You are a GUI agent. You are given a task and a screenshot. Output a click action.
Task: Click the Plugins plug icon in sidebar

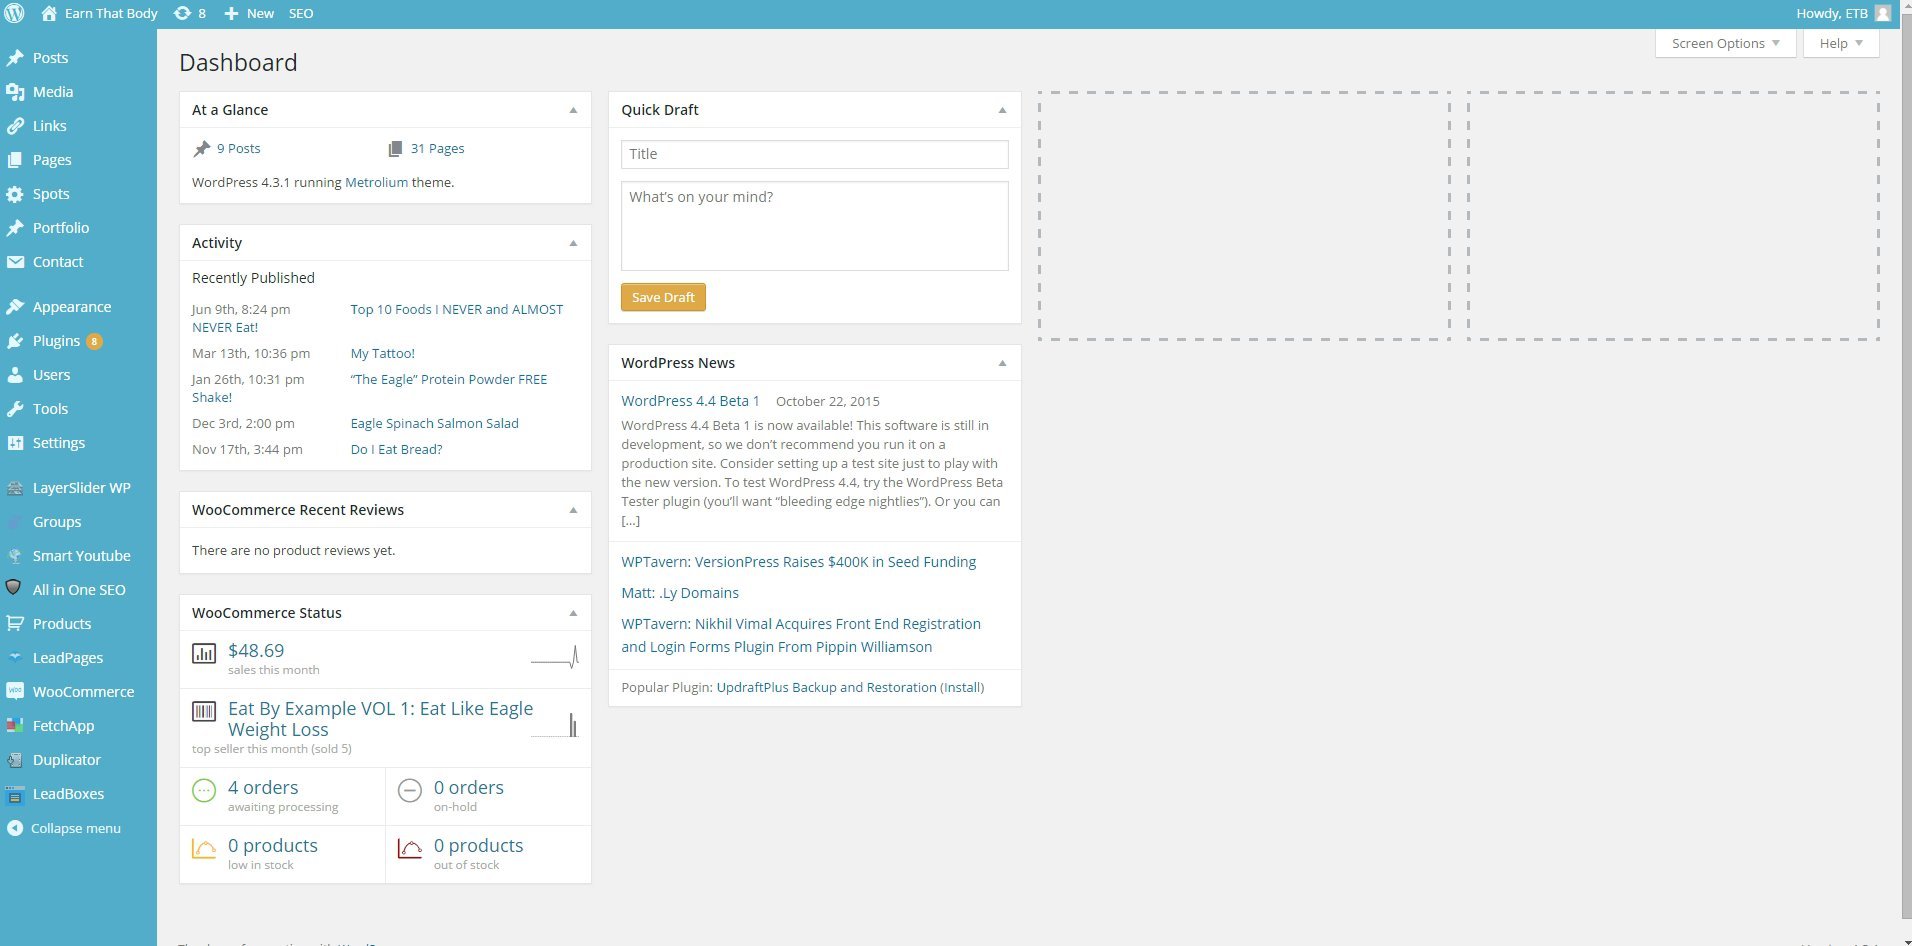point(15,341)
